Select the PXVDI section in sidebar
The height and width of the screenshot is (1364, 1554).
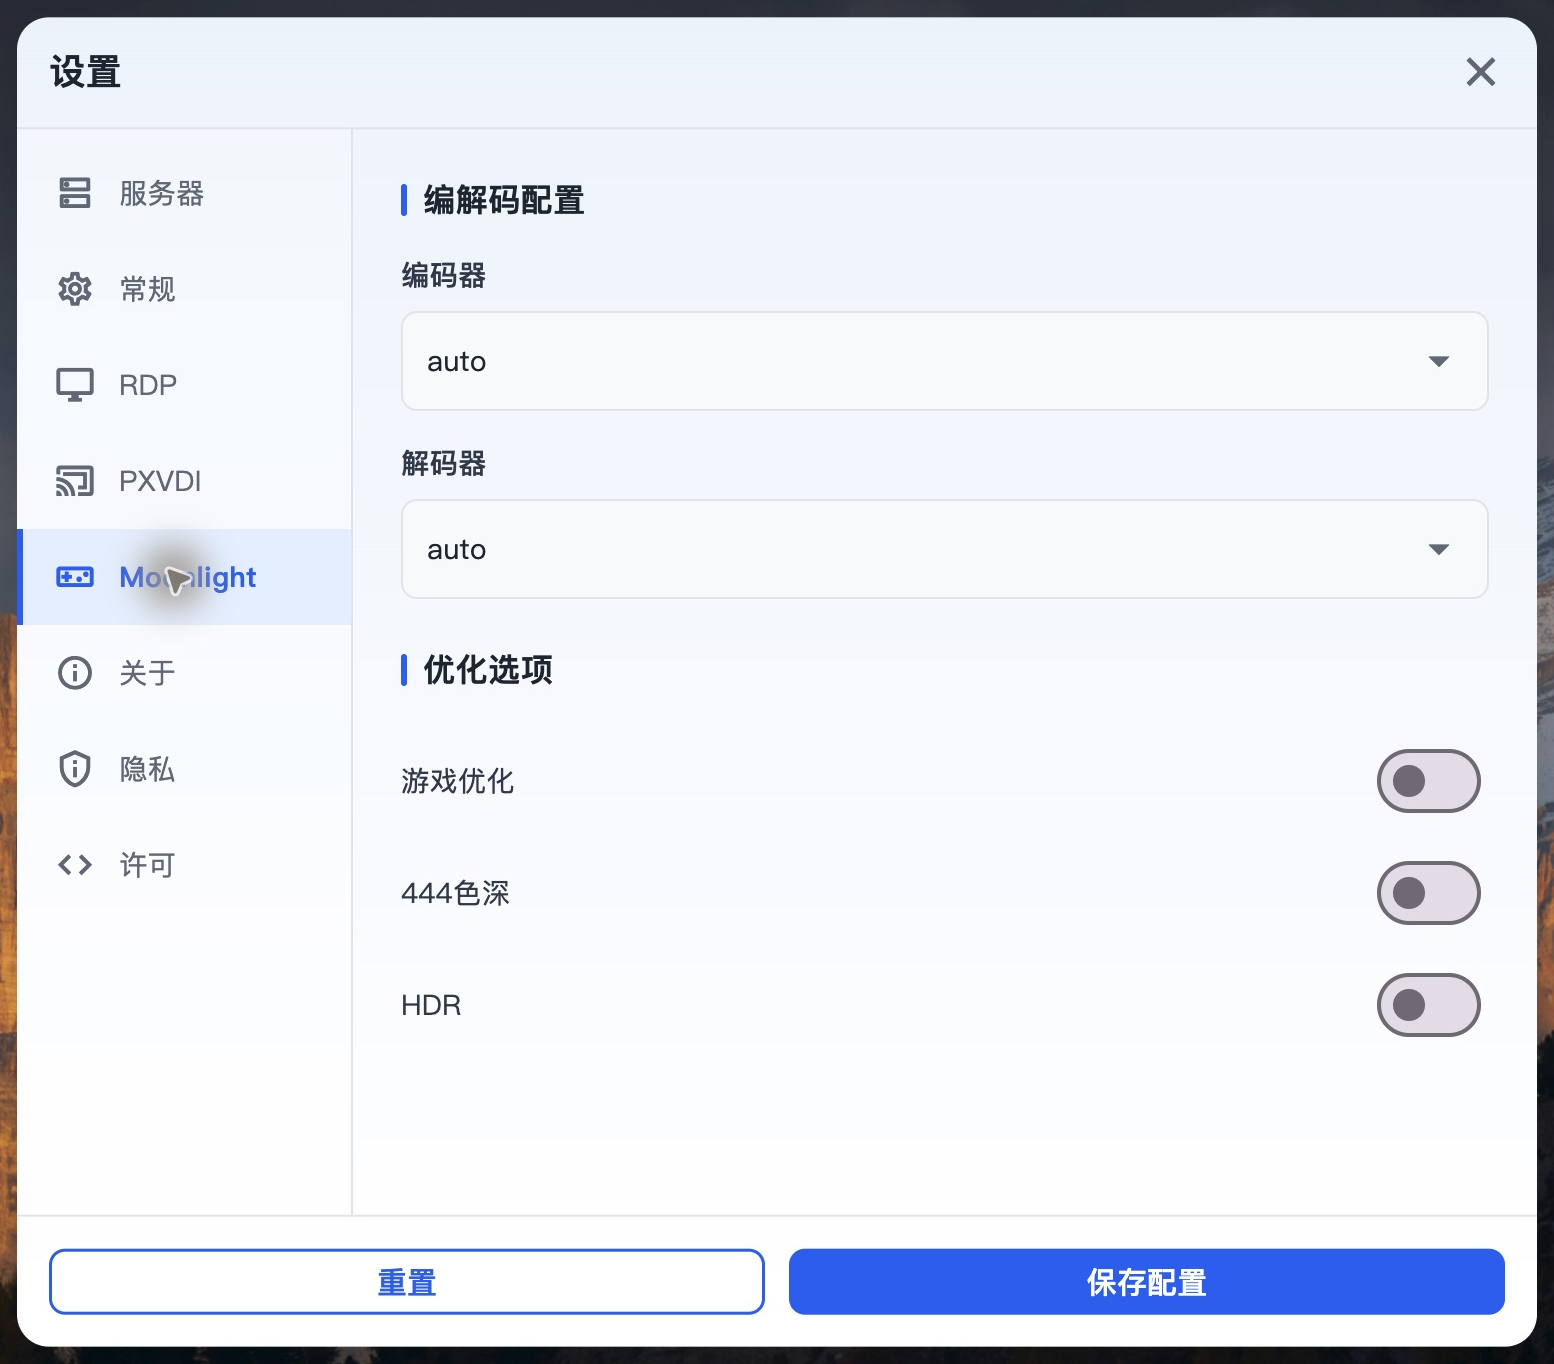185,481
